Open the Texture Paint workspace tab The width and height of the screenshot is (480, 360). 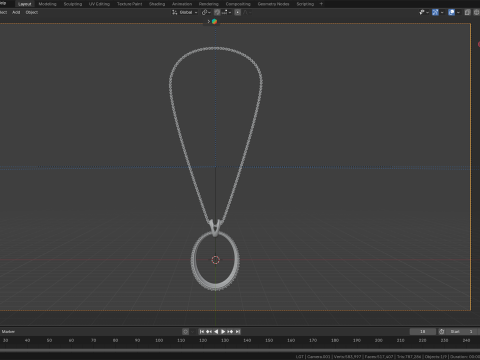click(x=129, y=4)
